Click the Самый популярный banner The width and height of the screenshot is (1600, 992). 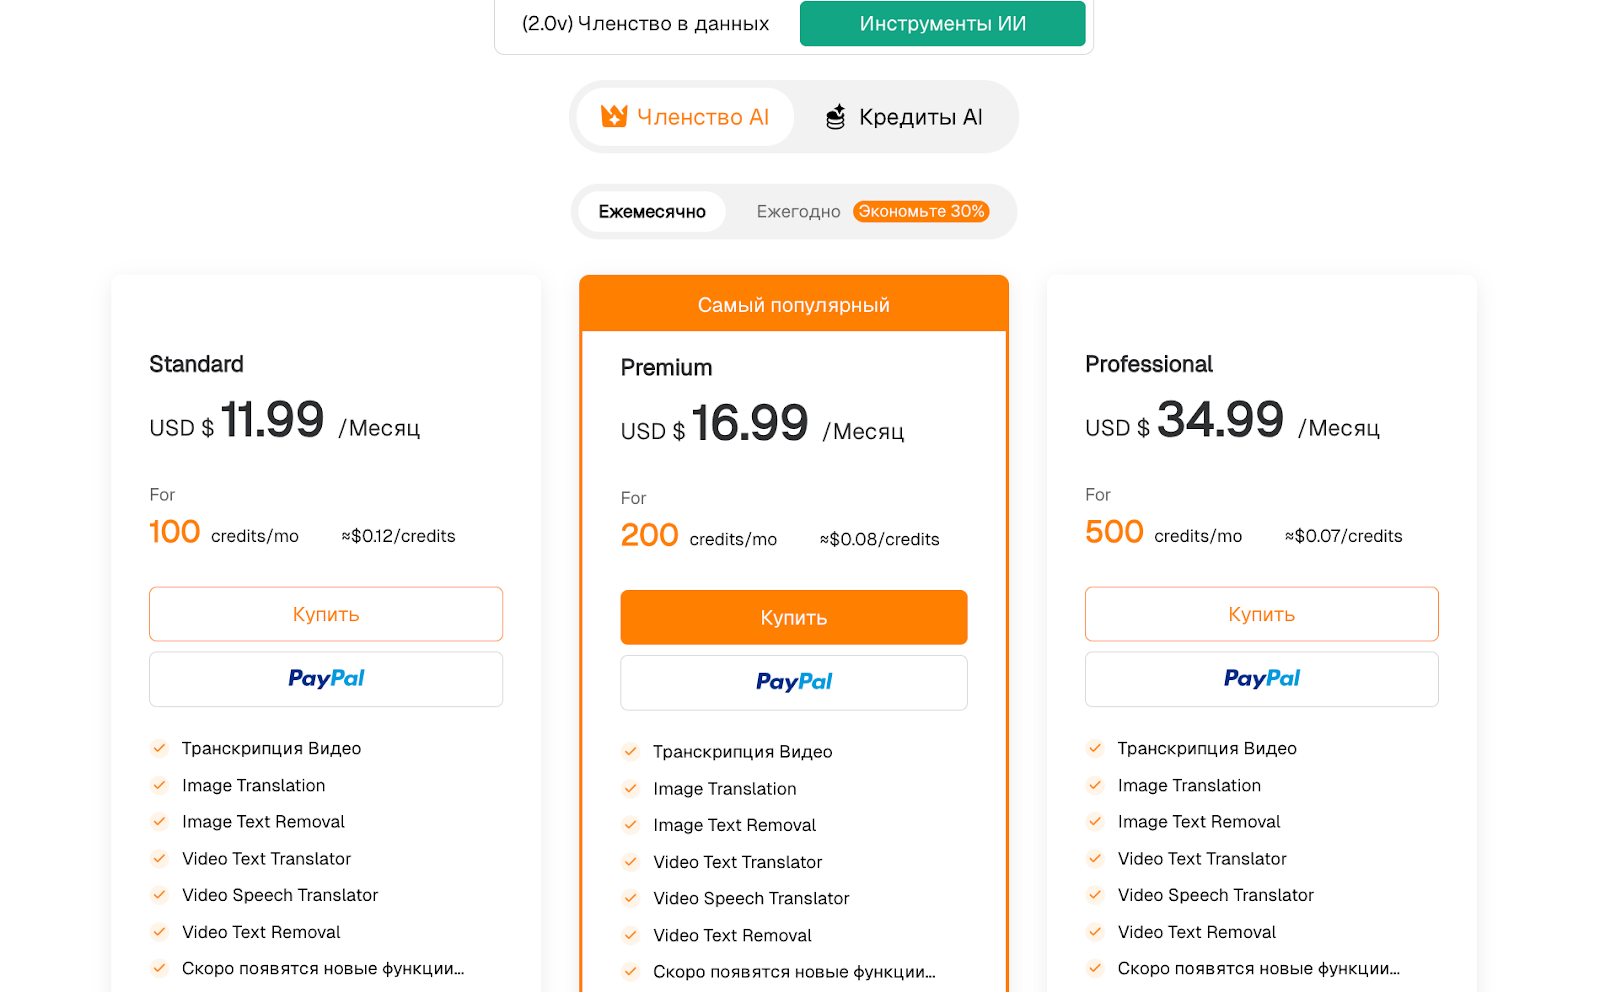tap(793, 305)
